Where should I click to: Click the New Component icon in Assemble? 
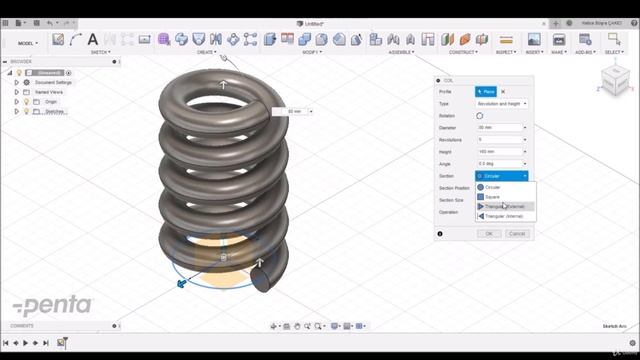(x=376, y=40)
